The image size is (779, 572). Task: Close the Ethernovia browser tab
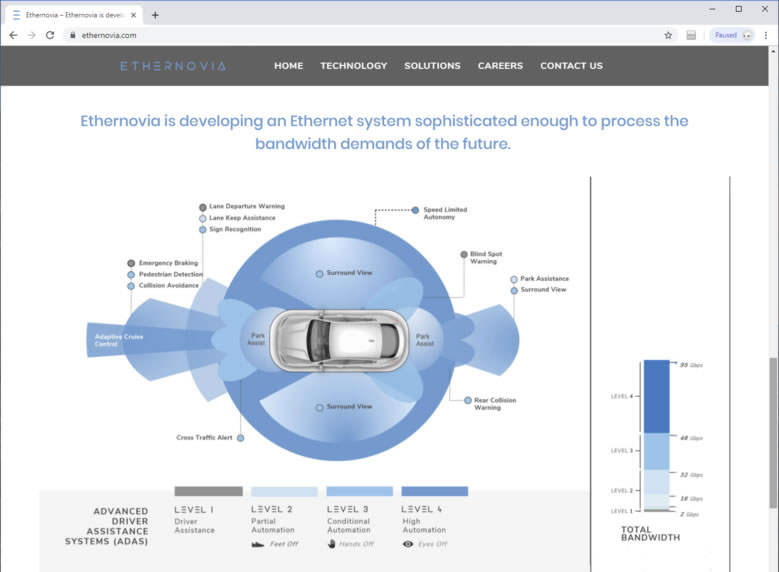pos(134,15)
